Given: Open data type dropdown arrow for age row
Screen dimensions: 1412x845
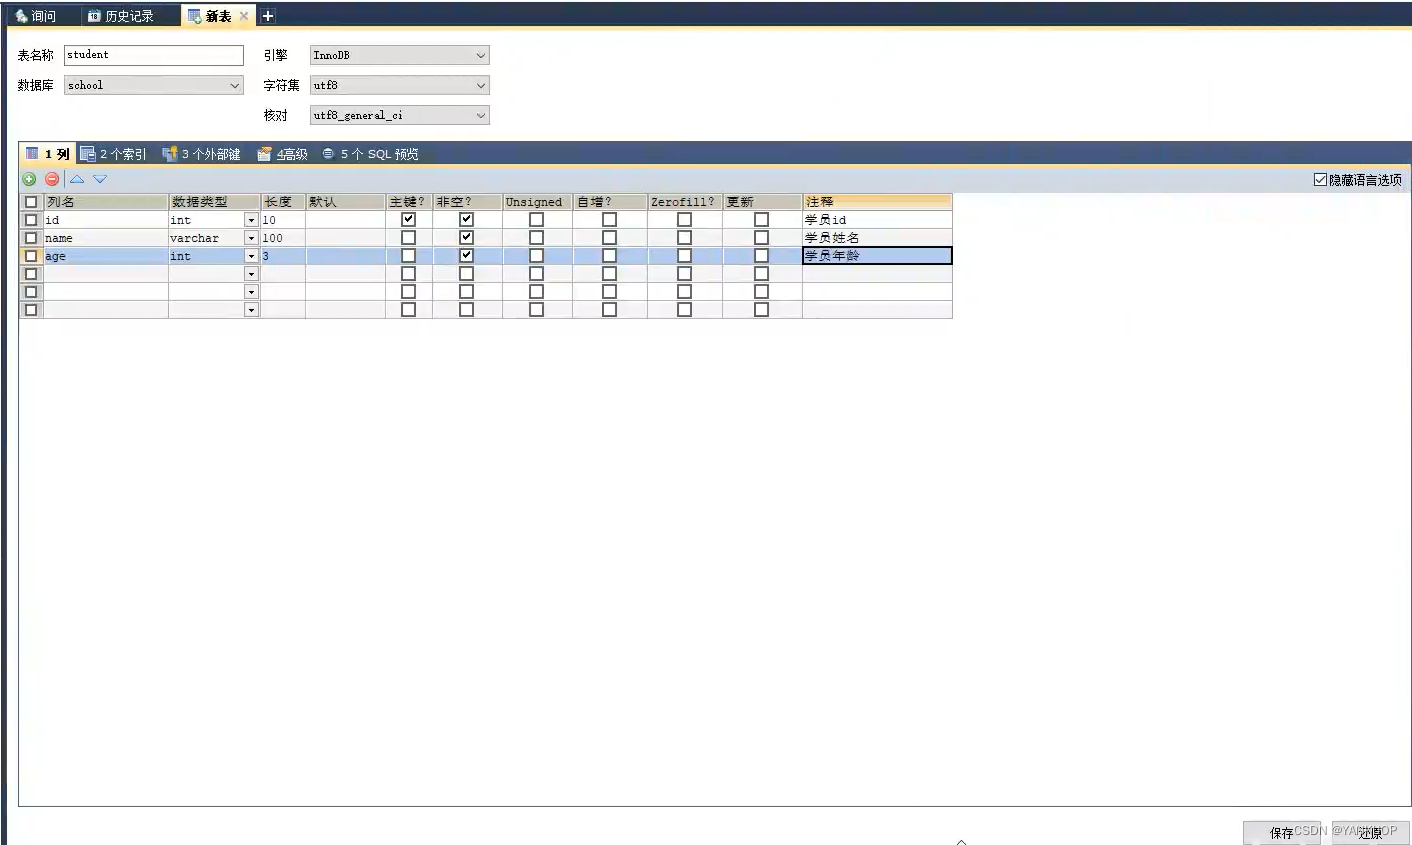Looking at the screenshot, I should [x=251, y=256].
